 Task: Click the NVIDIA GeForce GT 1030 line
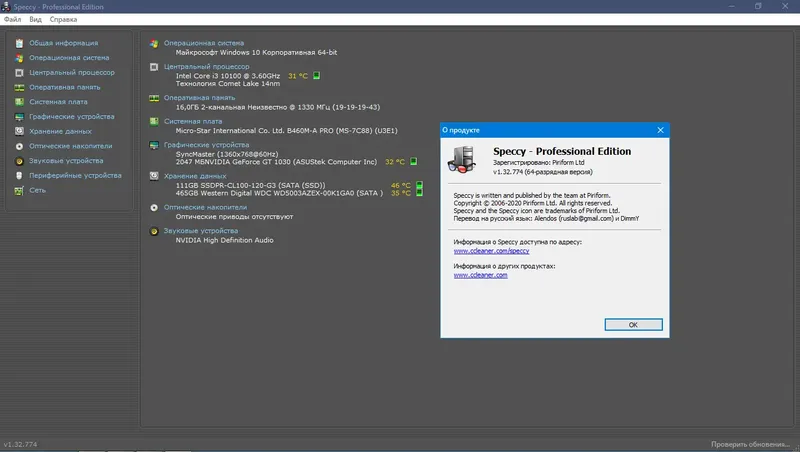[x=276, y=162]
